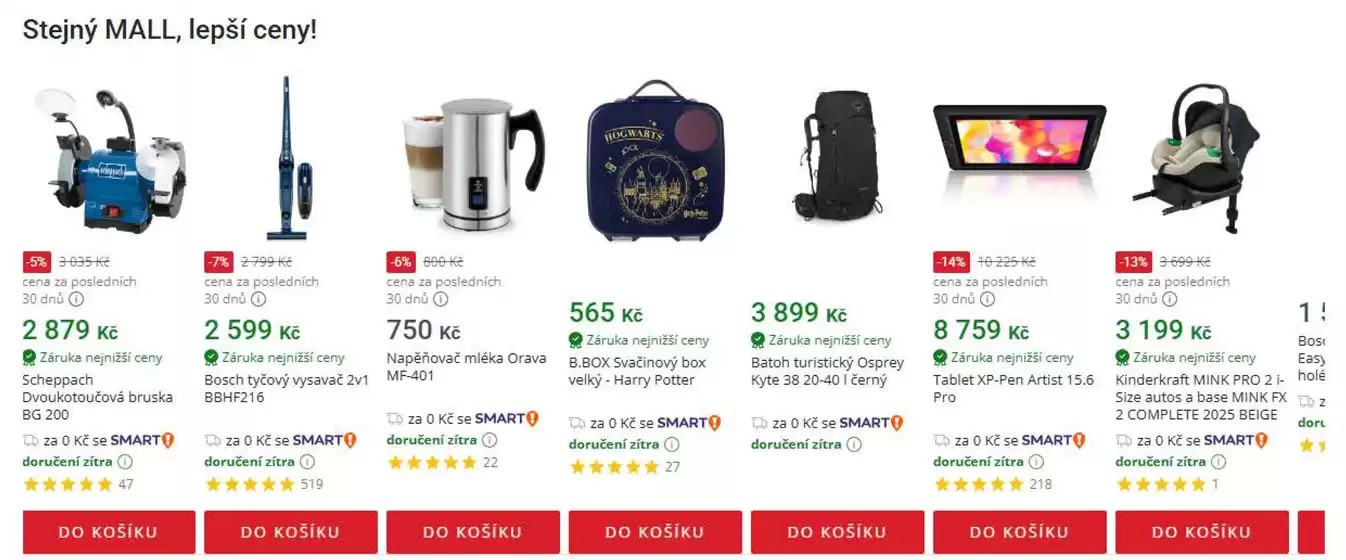Viewport: 1346px width, 560px height.
Task: Add Bosch vacuum with DO KOŠÍKU
Action: point(291,532)
